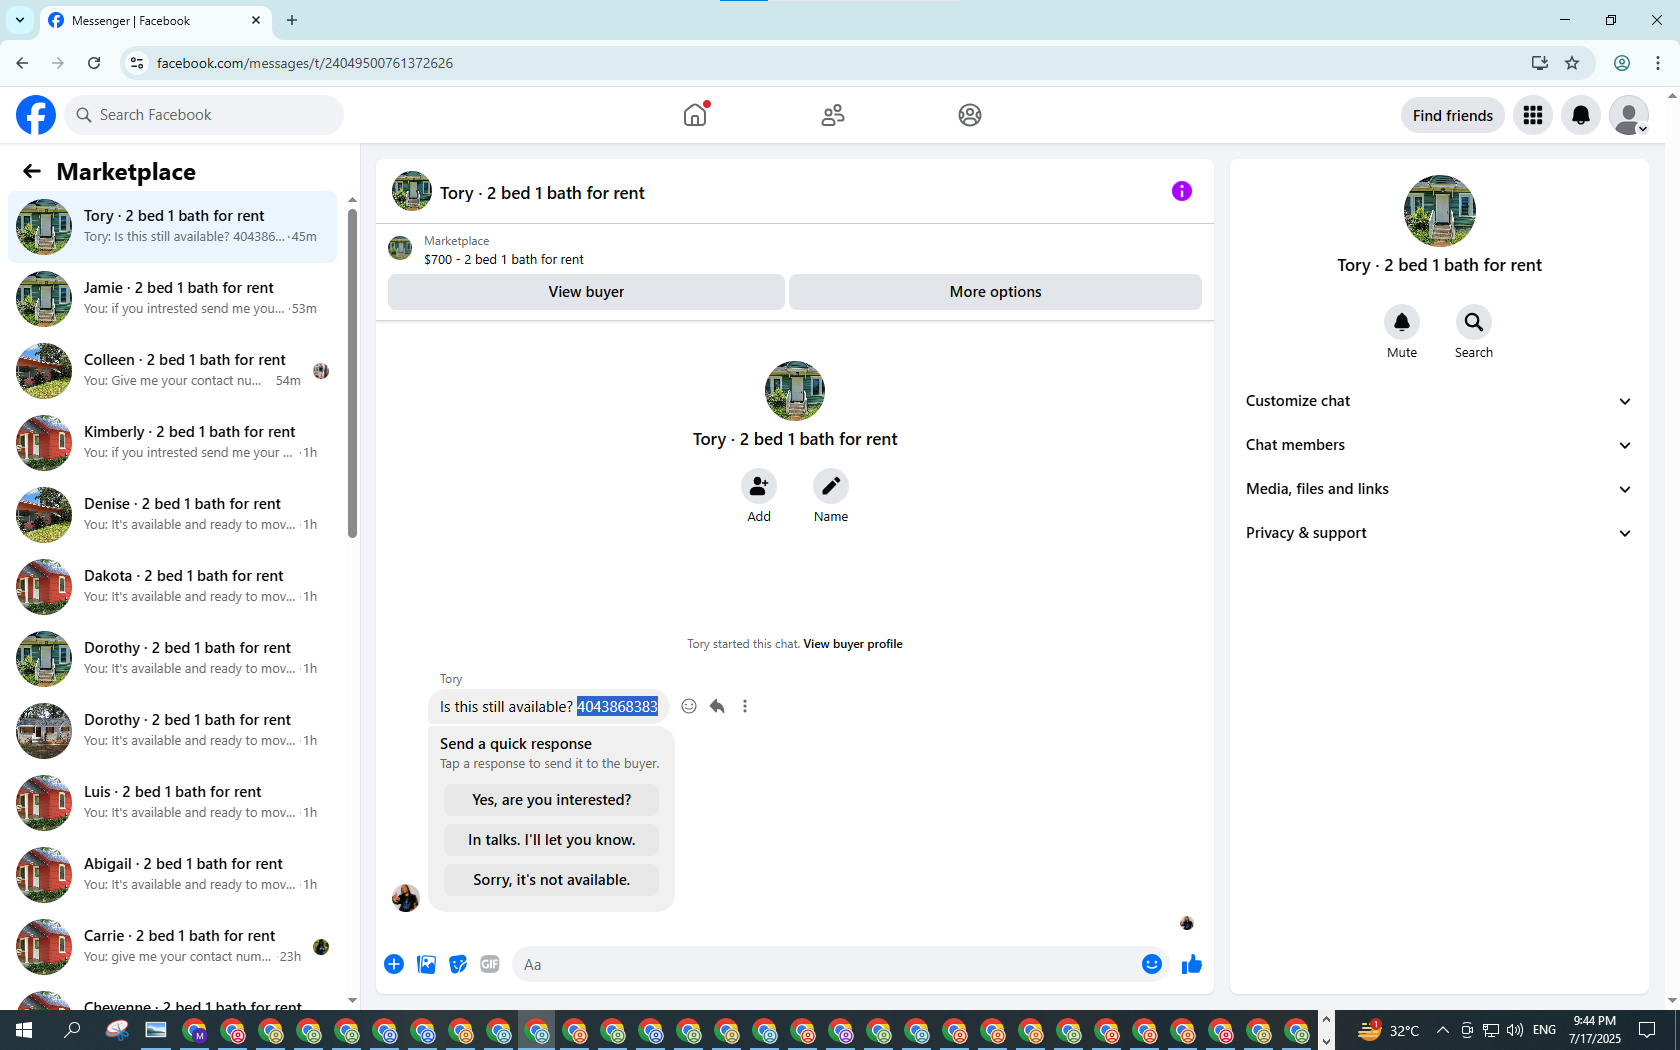
Task: Open the Groups icon in top navigation
Action: (x=970, y=115)
